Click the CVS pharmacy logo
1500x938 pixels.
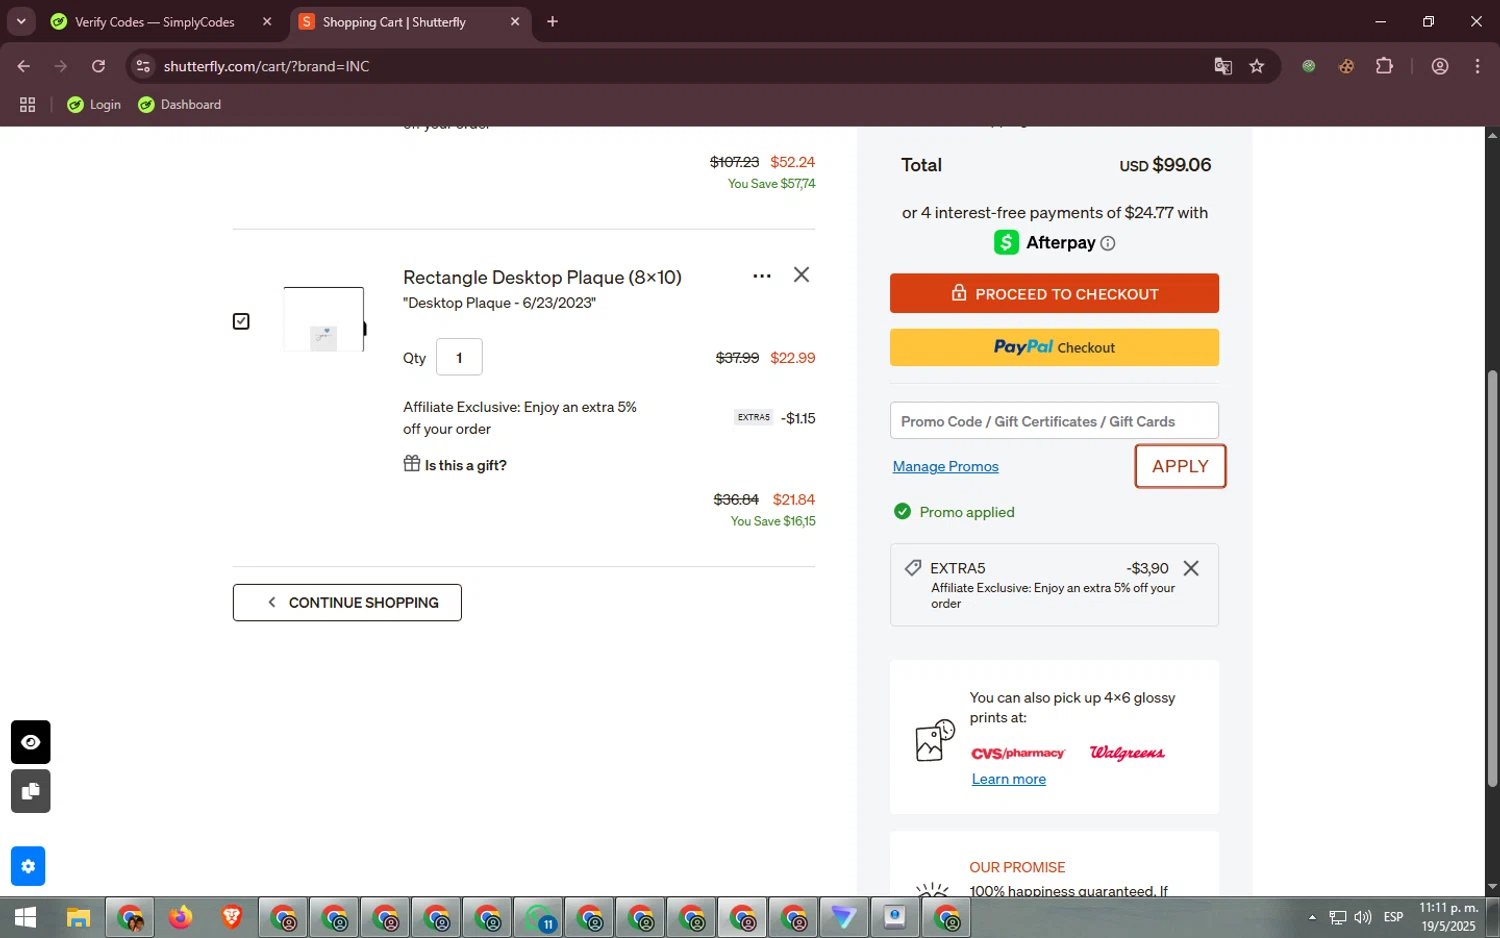1018,753
